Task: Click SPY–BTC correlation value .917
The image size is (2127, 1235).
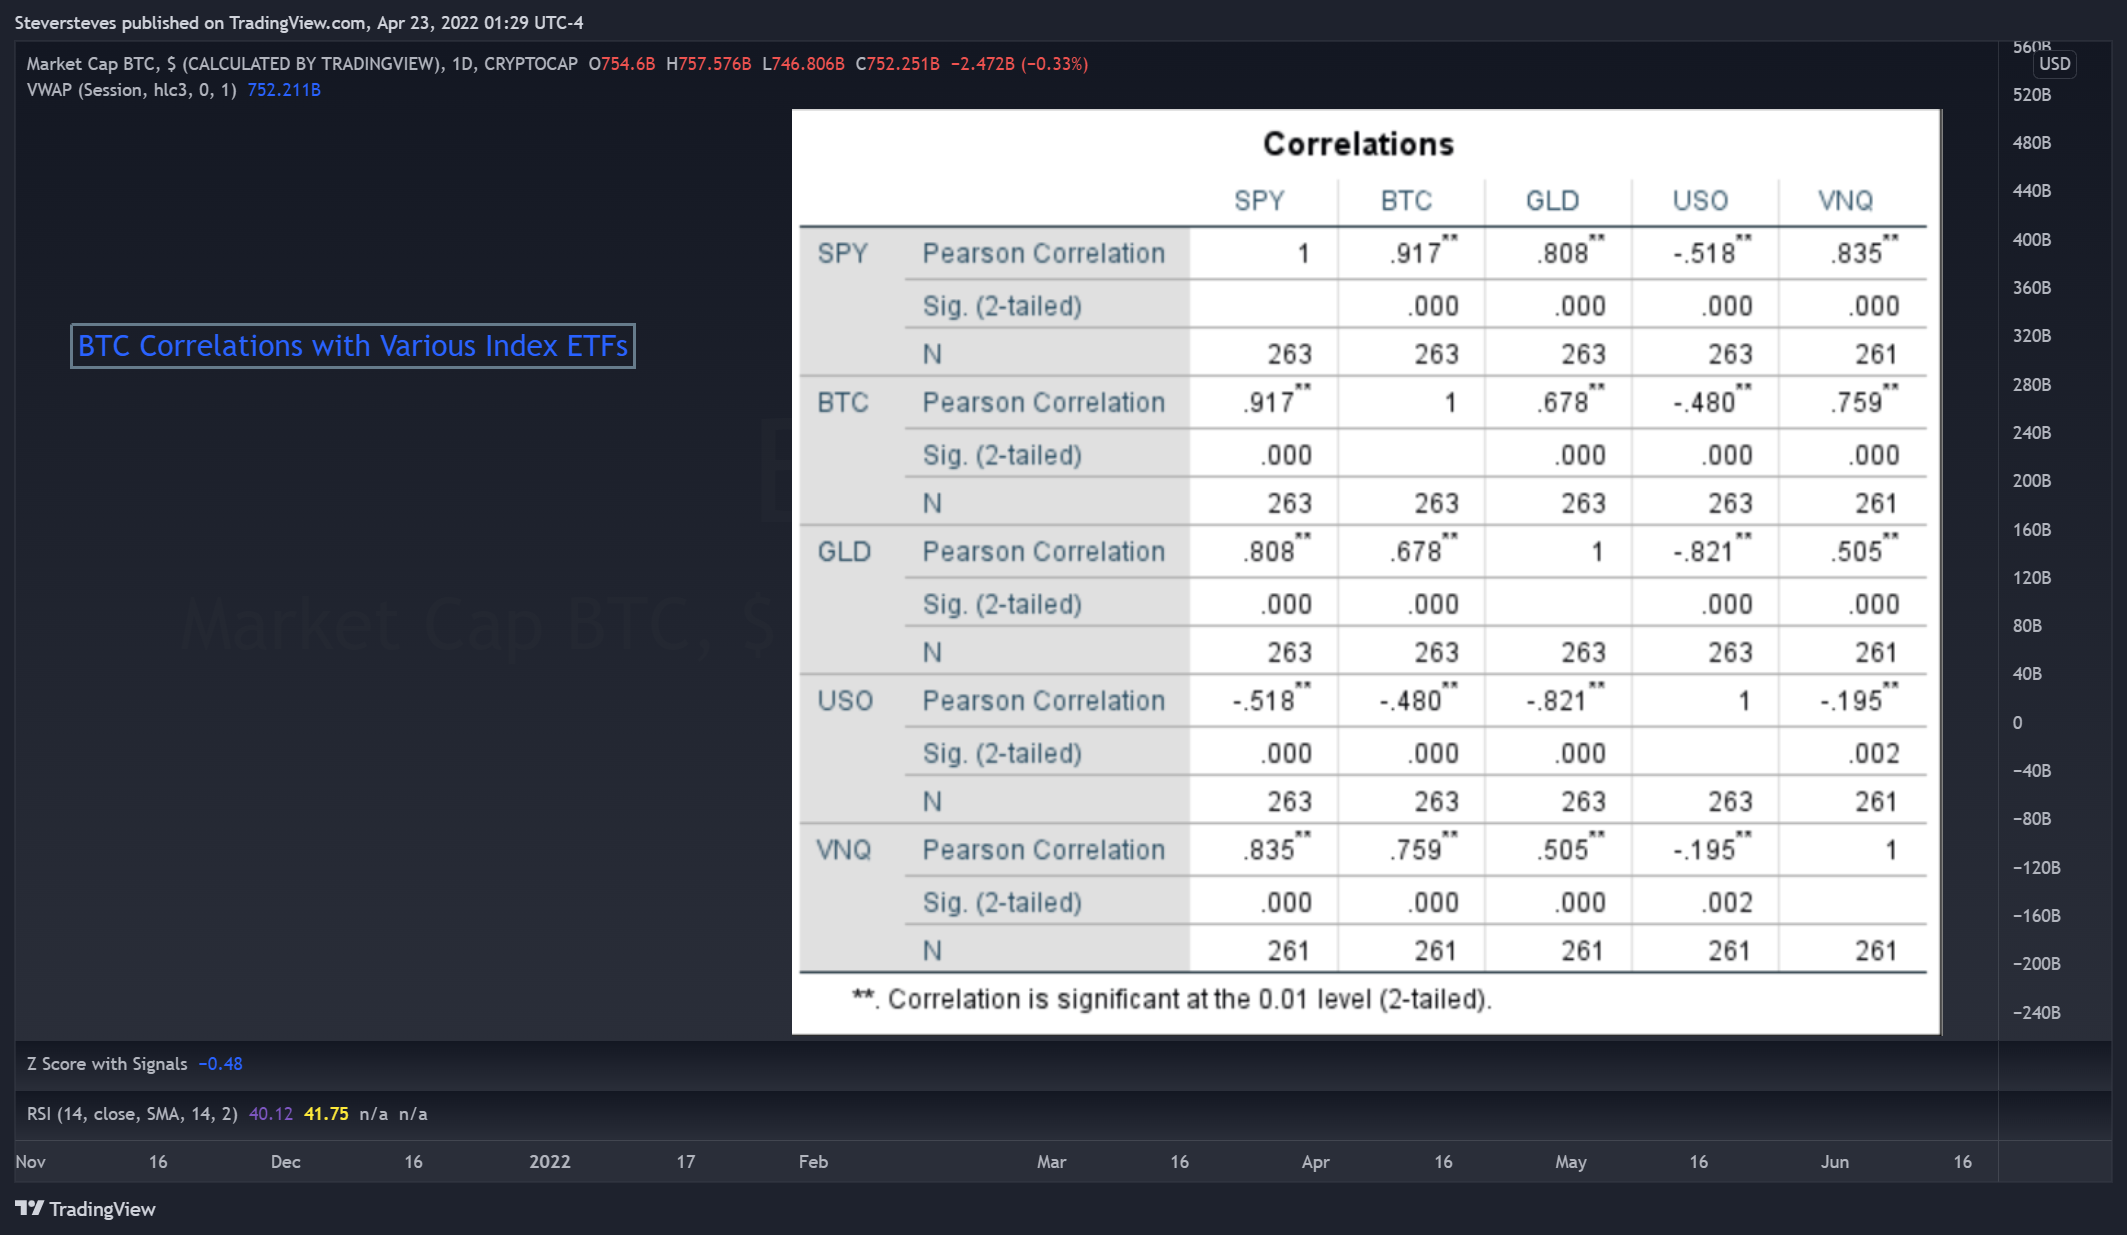Action: (x=1423, y=251)
